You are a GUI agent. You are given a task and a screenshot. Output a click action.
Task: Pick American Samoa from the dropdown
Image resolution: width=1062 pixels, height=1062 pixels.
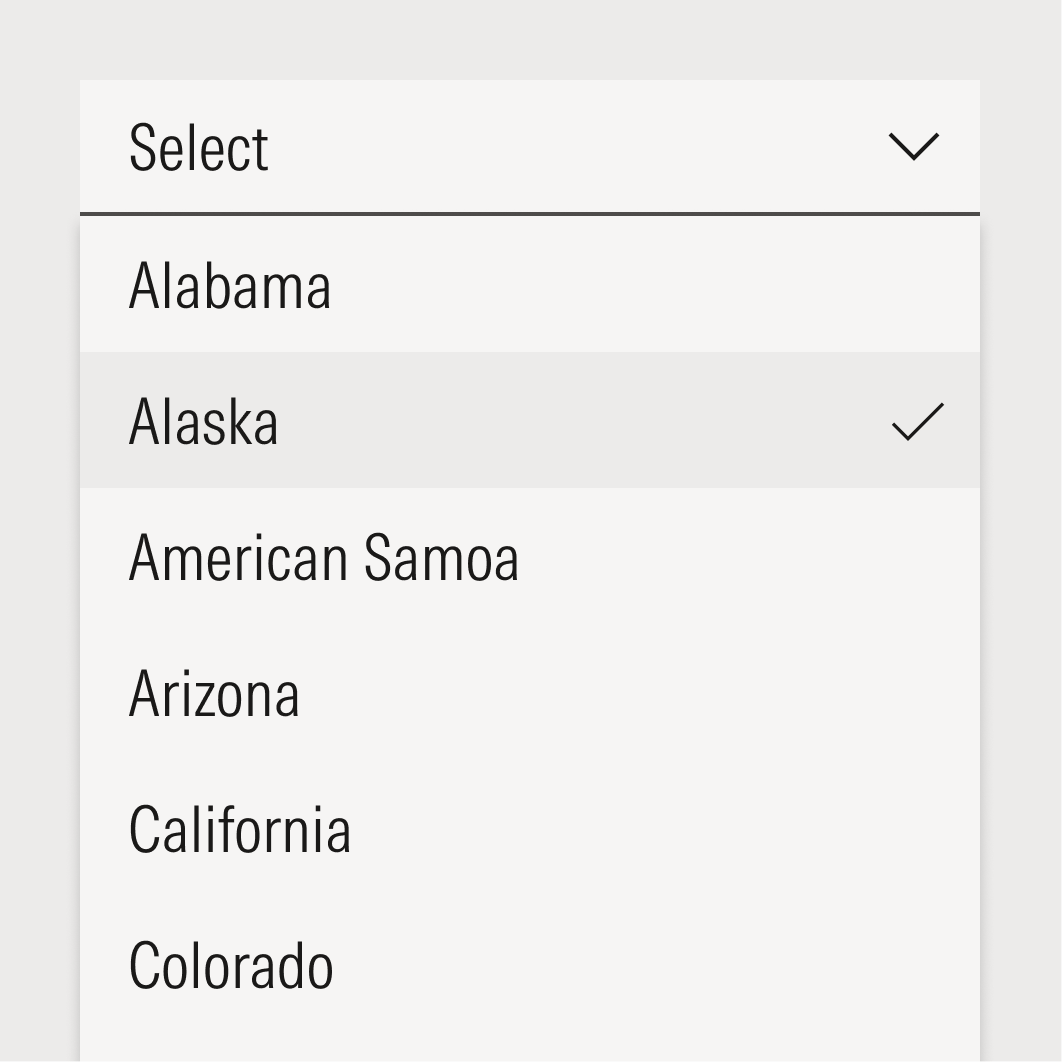pyautogui.click(x=529, y=557)
